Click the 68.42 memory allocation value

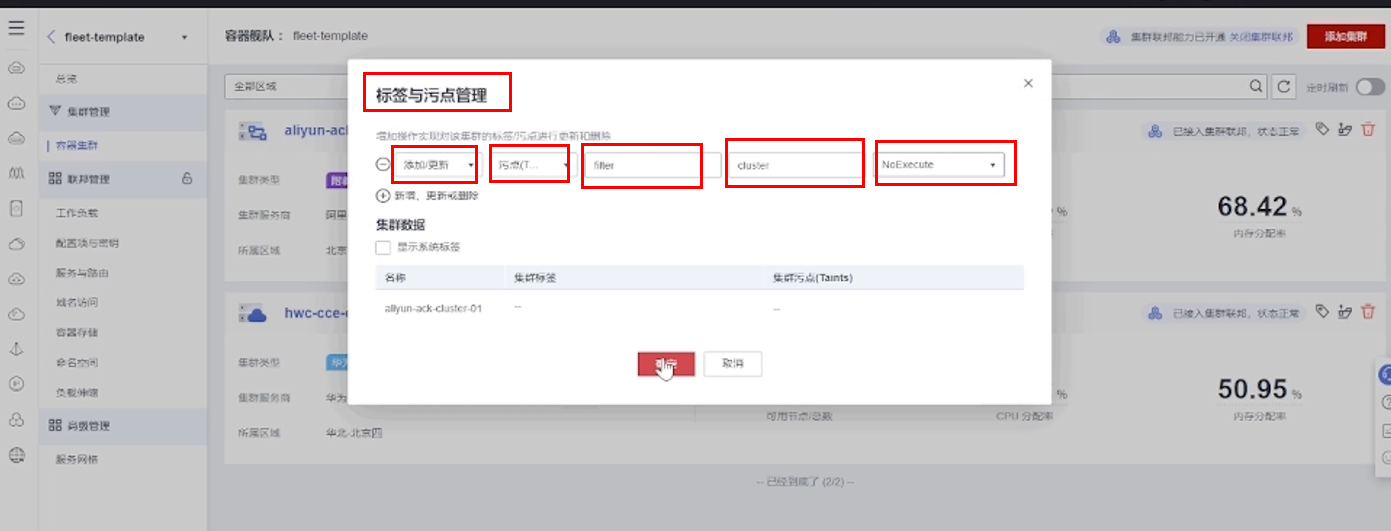click(1253, 207)
